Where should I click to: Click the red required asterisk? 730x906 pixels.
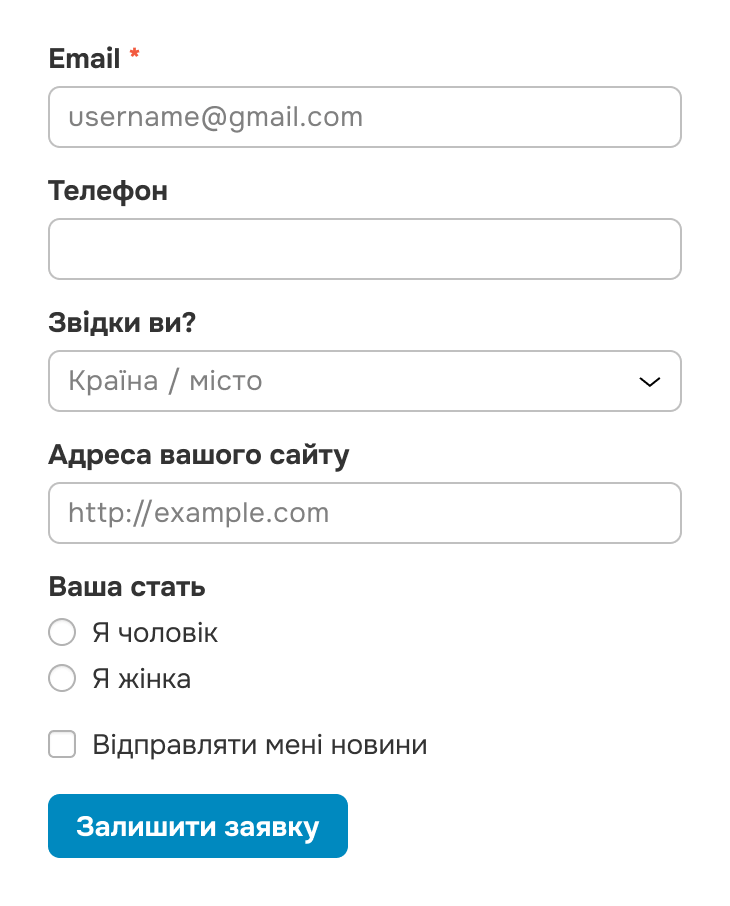(134, 57)
